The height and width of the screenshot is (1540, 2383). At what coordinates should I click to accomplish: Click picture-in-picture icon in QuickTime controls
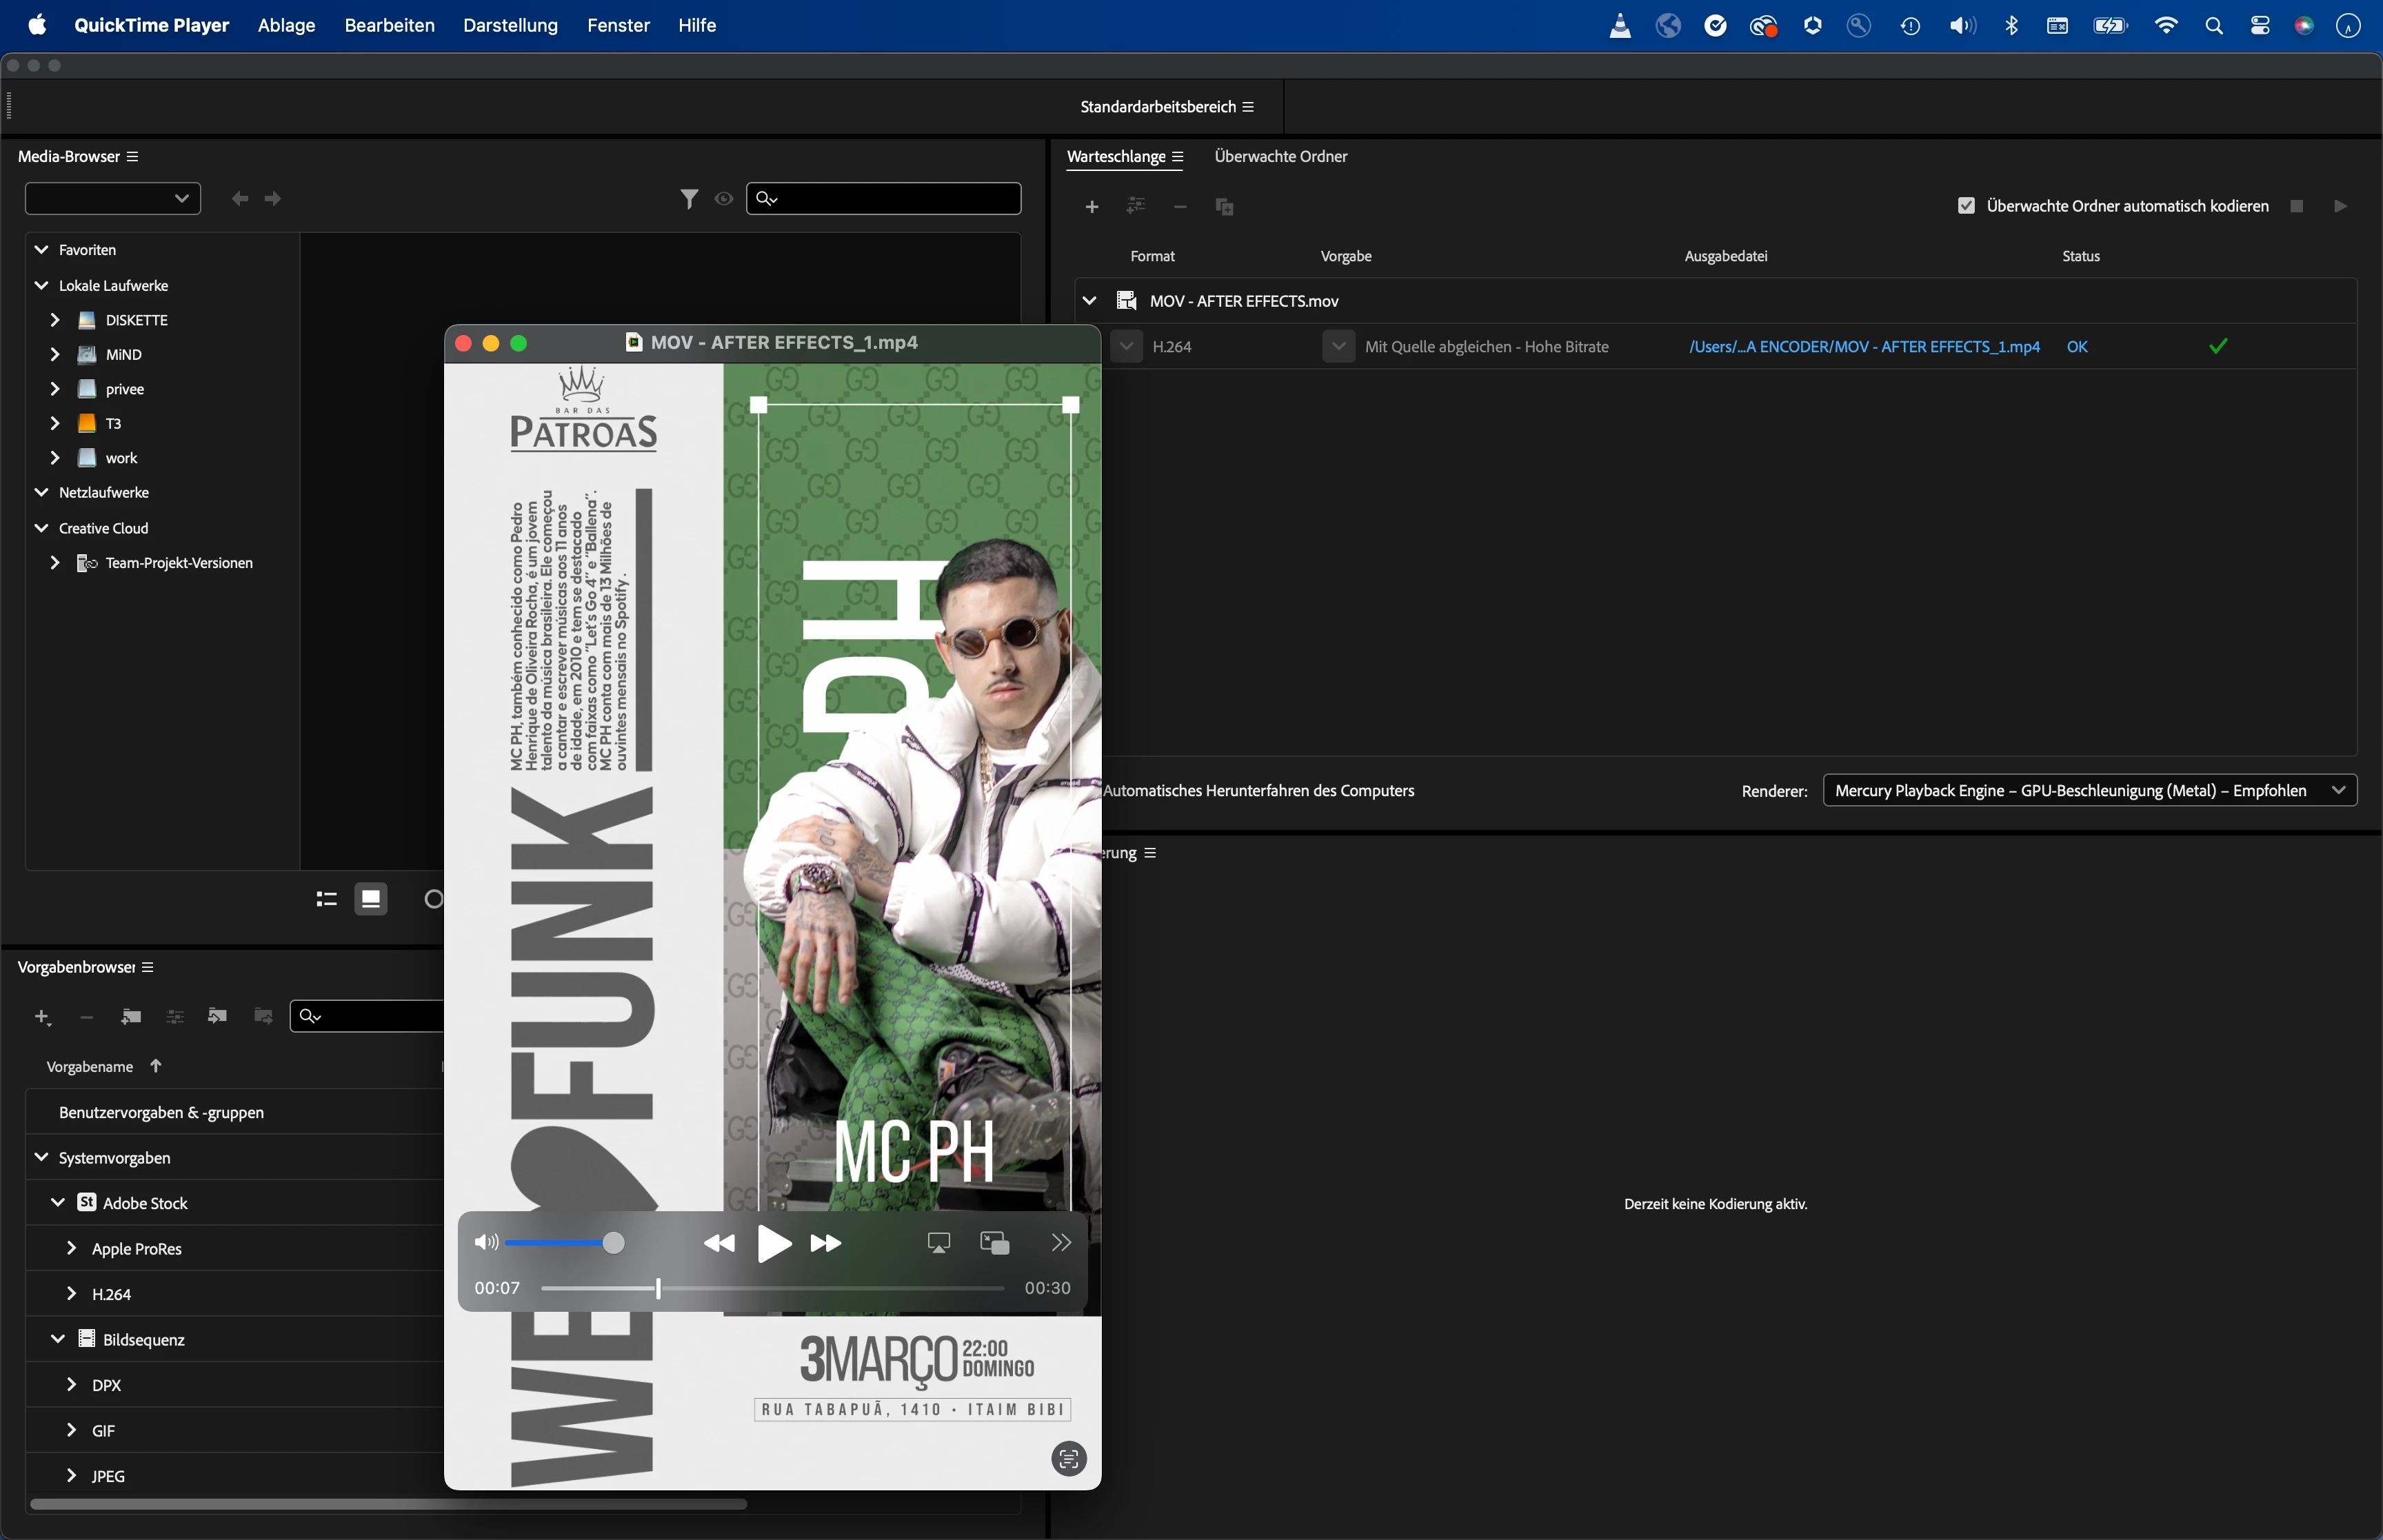[x=995, y=1243]
